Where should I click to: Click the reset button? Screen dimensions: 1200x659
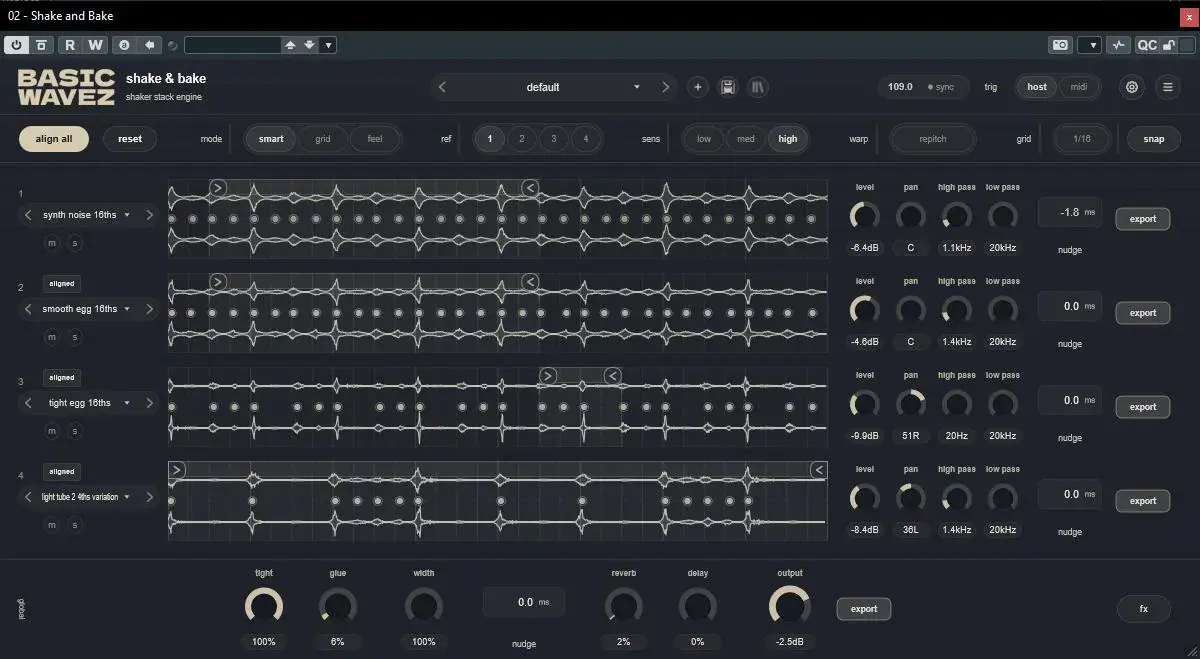tap(130, 139)
